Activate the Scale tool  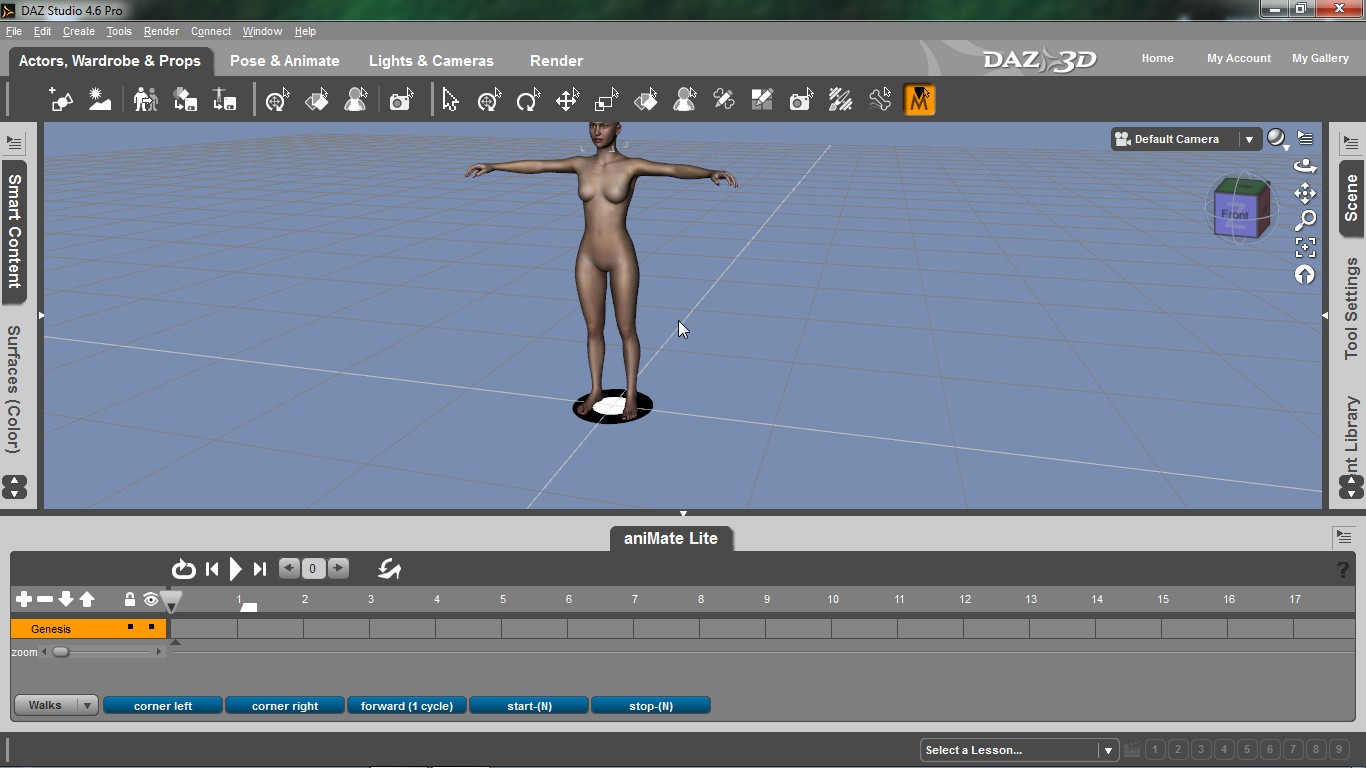[x=606, y=100]
